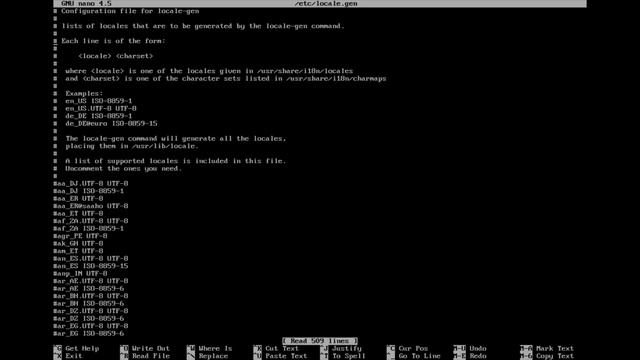
Task: Place cursor on '#ar_AE ISO-8859-6' line
Action: pyautogui.click(x=89, y=289)
